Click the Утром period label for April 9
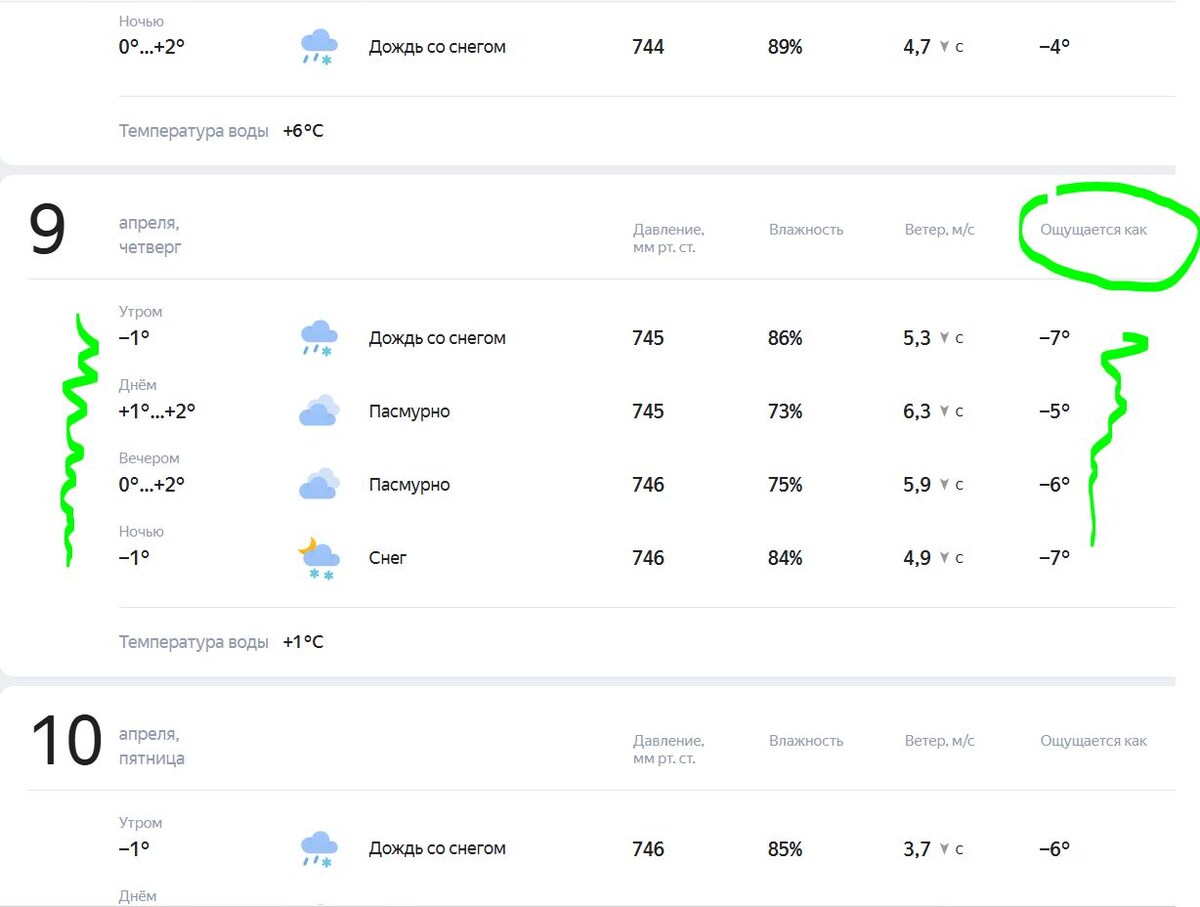 140,311
